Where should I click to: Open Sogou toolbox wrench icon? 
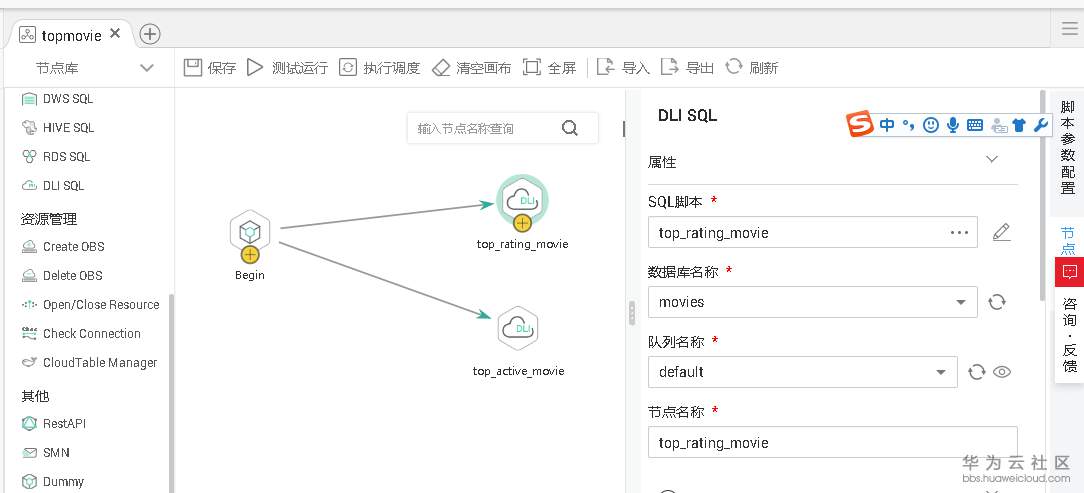tap(1040, 124)
